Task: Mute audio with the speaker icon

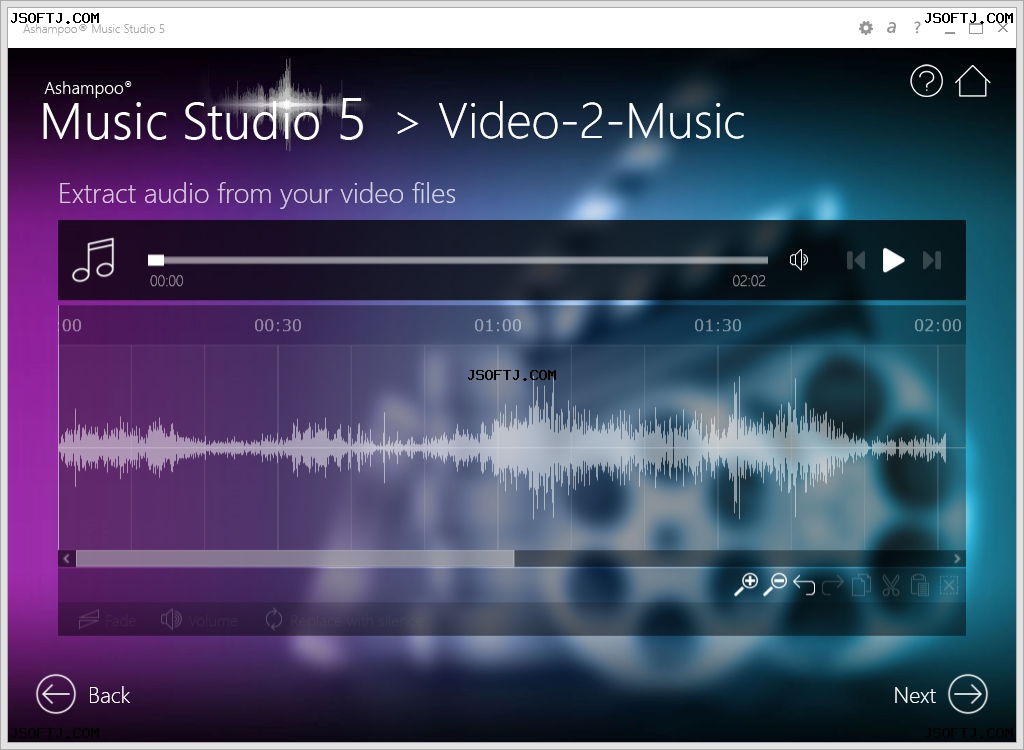Action: 799,260
